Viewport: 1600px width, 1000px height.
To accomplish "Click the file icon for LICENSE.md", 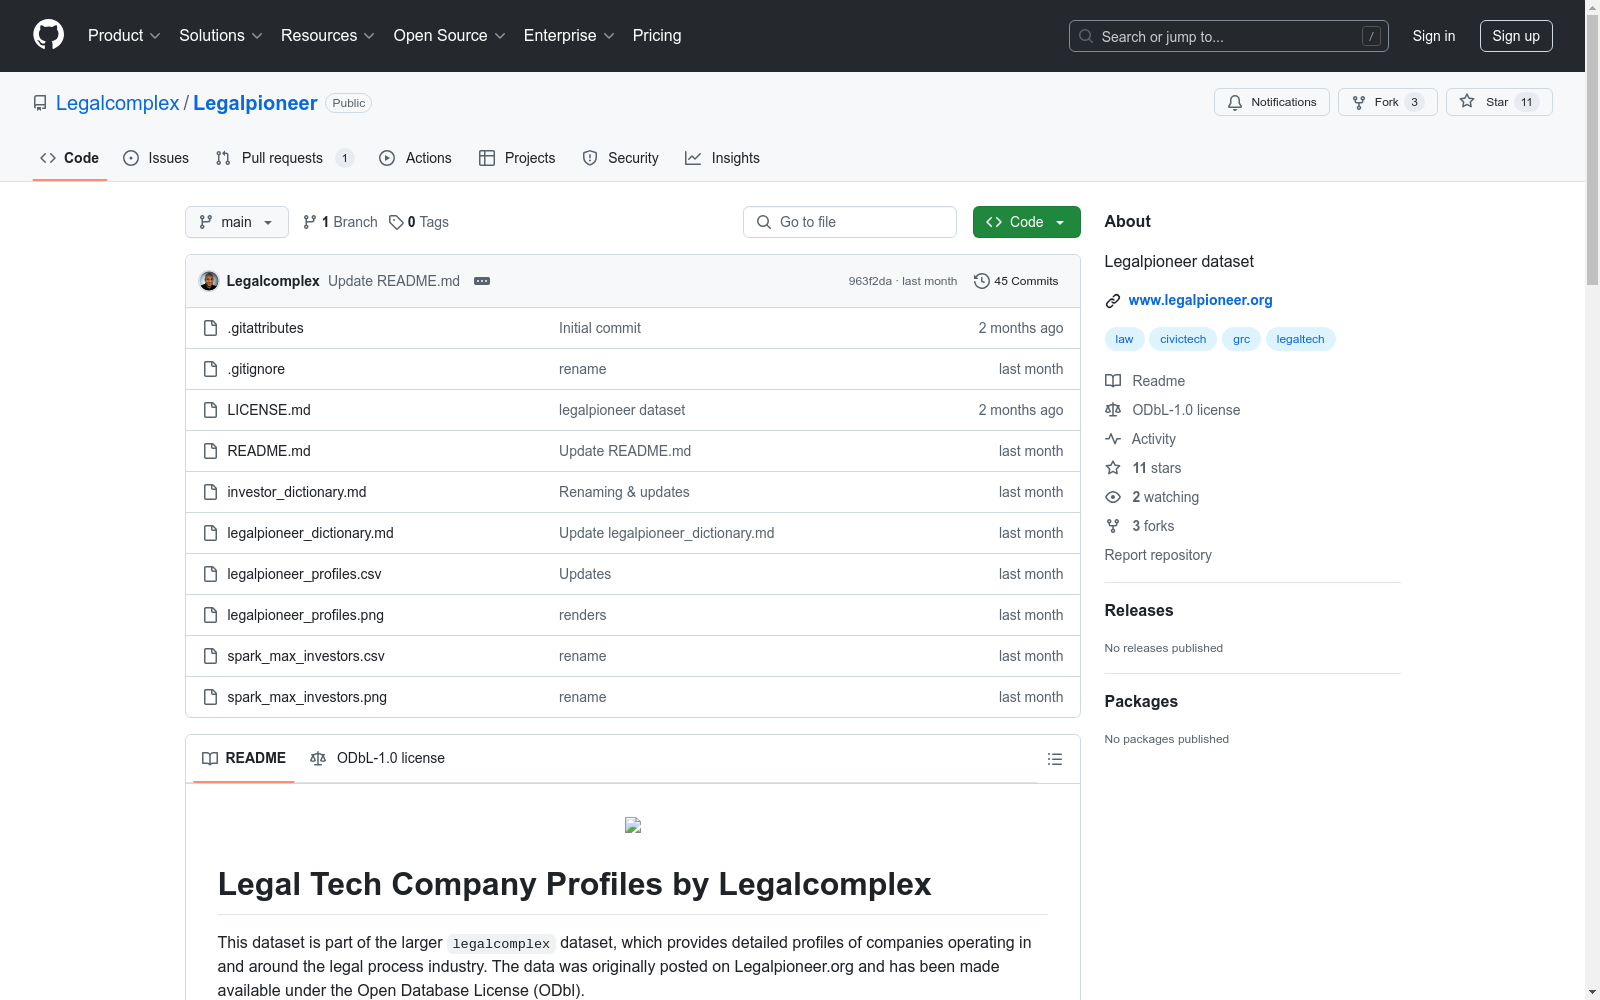I will (x=210, y=410).
